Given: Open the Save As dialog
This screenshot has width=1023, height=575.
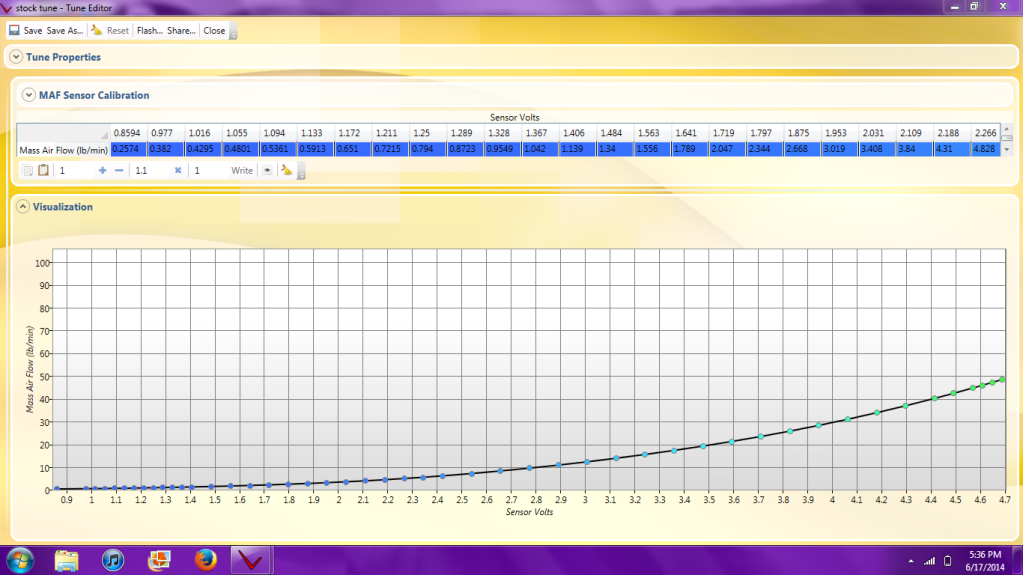Looking at the screenshot, I should 65,31.
